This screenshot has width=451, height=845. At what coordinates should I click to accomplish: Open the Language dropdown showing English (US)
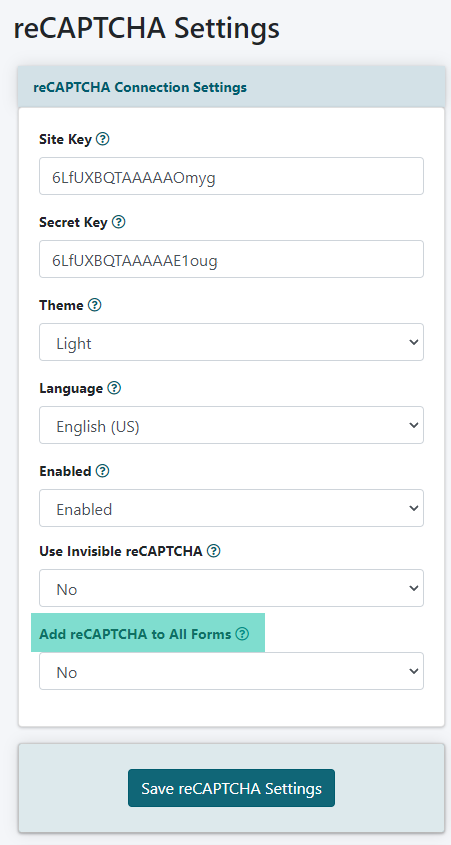coord(231,425)
